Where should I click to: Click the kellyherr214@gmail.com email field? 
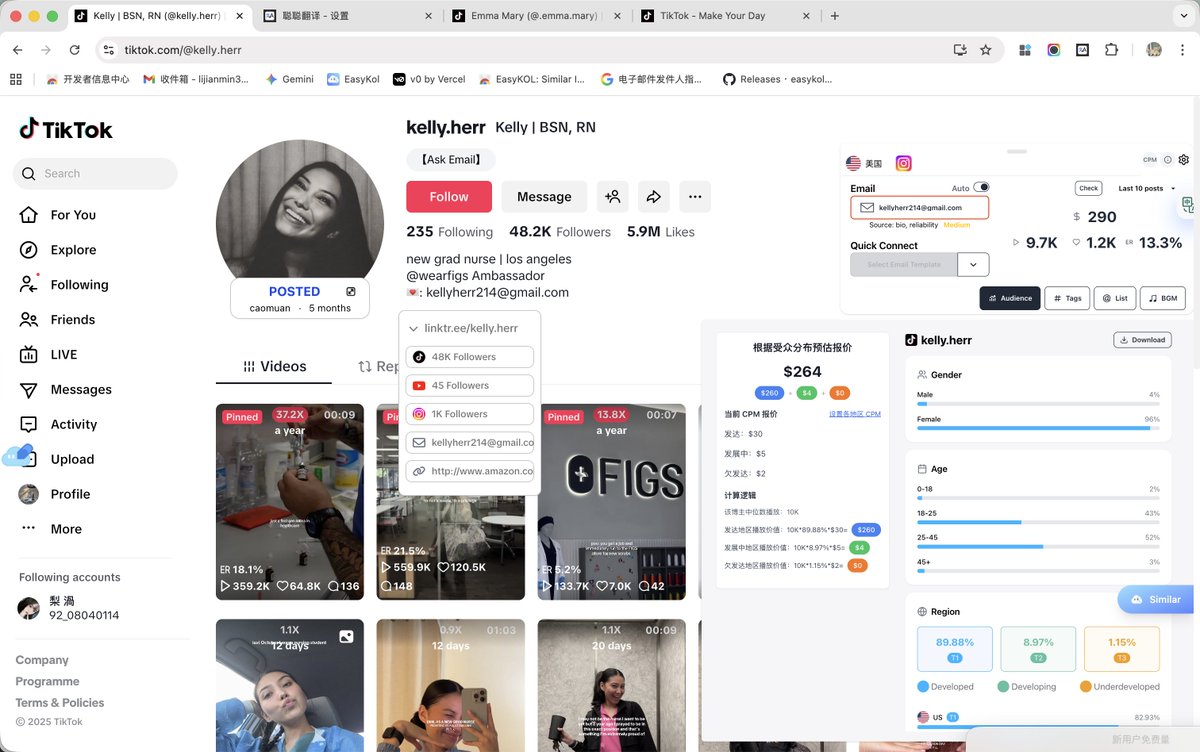pos(920,208)
